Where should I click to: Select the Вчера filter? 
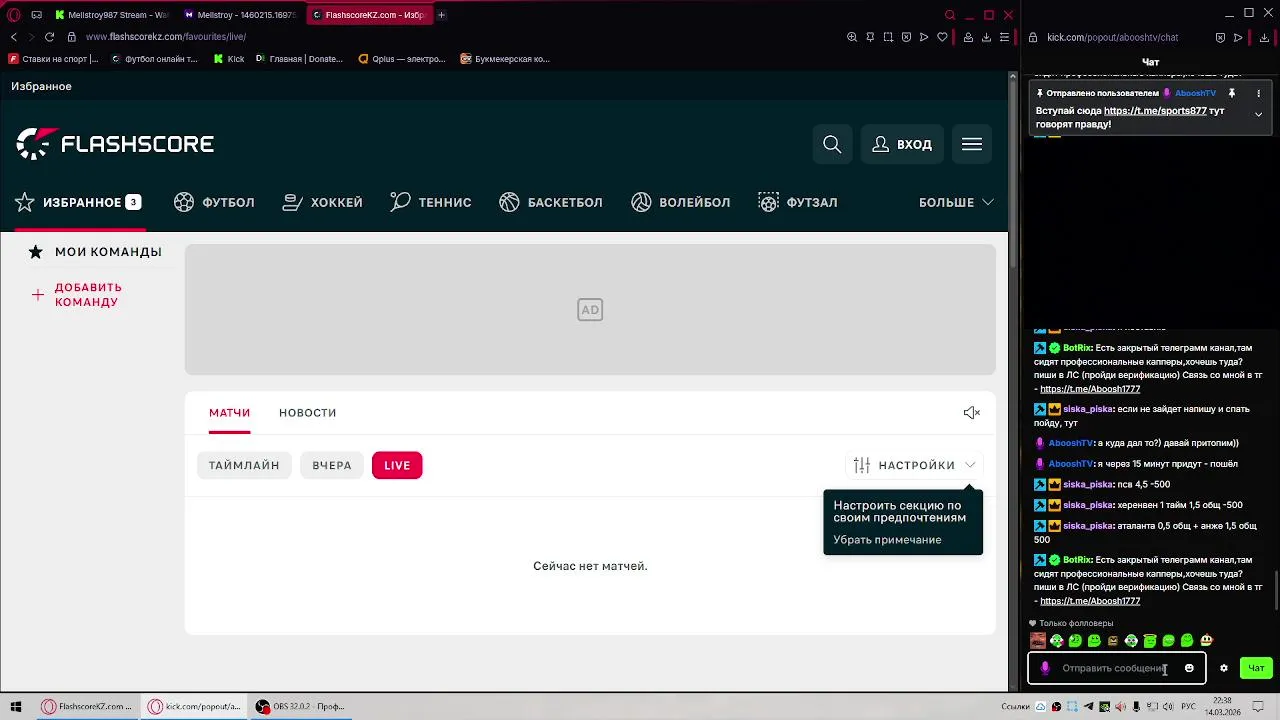click(332, 465)
